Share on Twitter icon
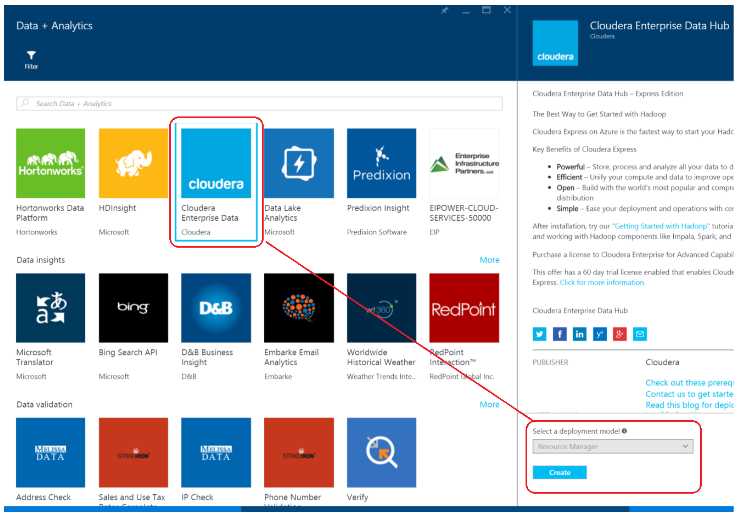The height and width of the screenshot is (520, 745). [539, 334]
